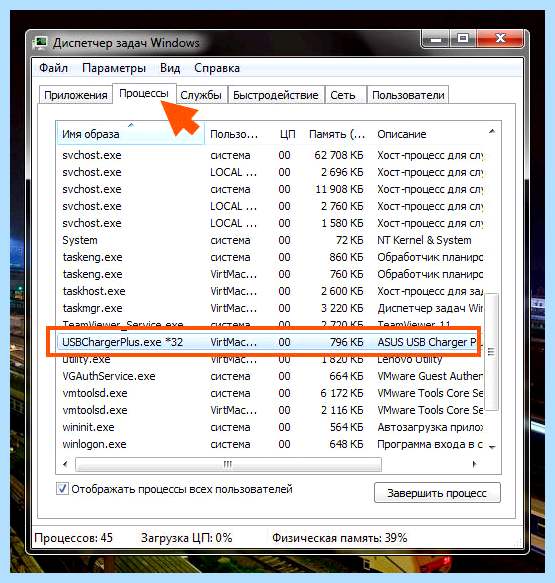The image size is (555, 583).
Task: Sort by Память column header
Action: click(x=337, y=134)
